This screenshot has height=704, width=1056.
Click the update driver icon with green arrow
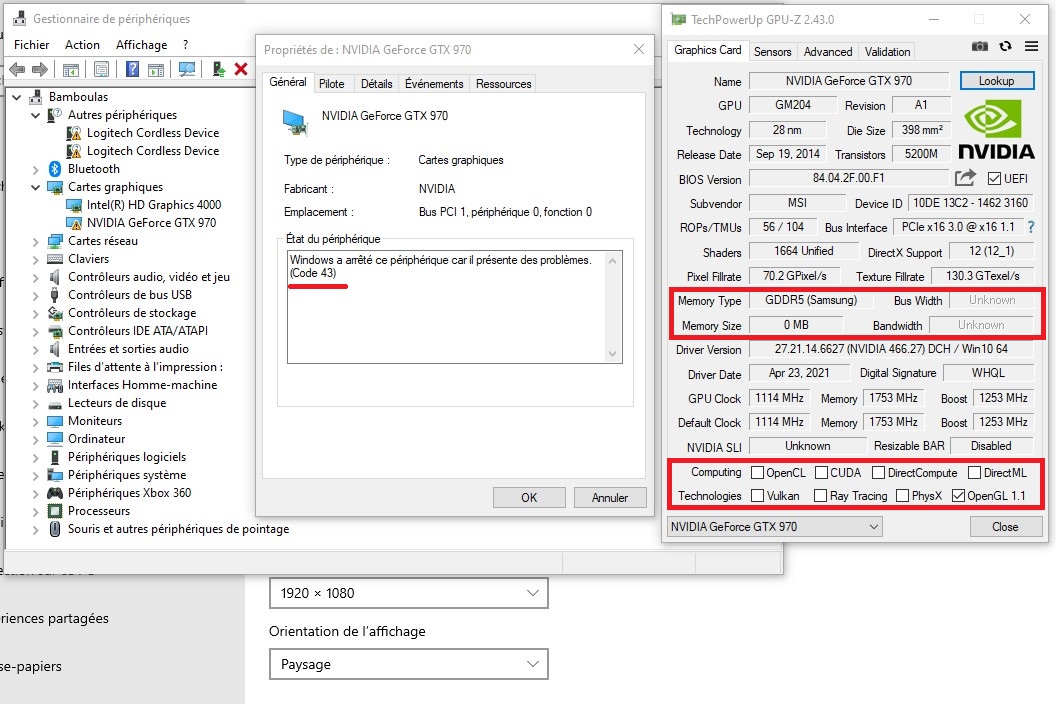(218, 69)
